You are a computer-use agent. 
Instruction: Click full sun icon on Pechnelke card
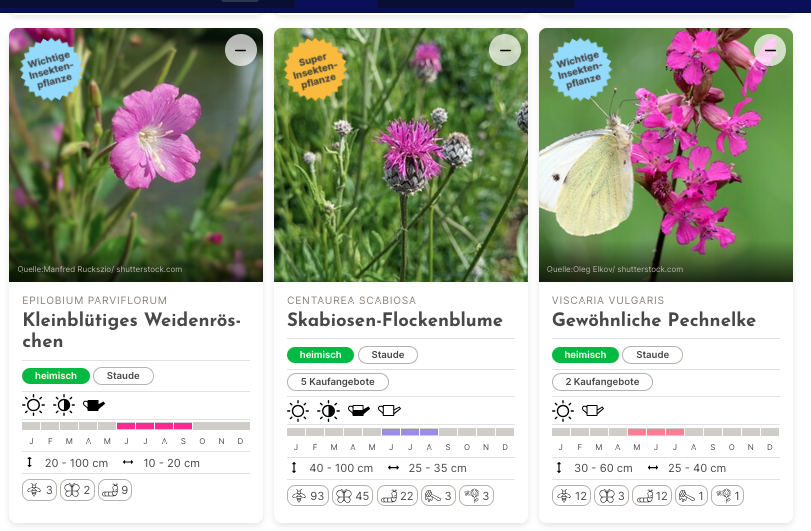click(x=563, y=411)
